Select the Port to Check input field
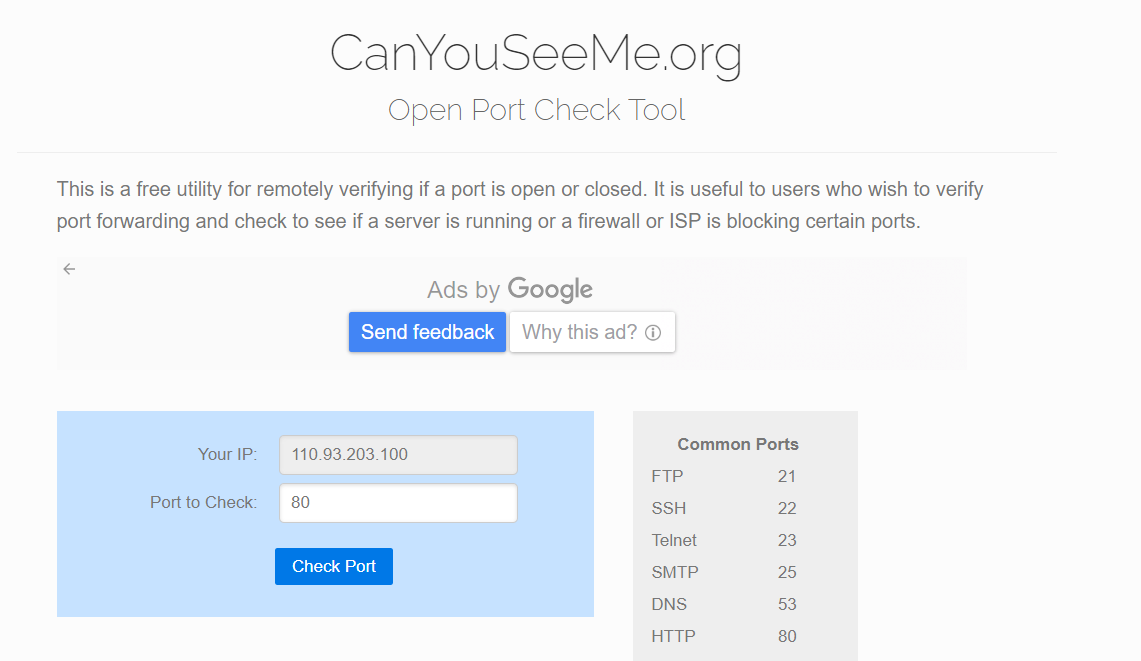The height and width of the screenshot is (661, 1141). point(398,503)
